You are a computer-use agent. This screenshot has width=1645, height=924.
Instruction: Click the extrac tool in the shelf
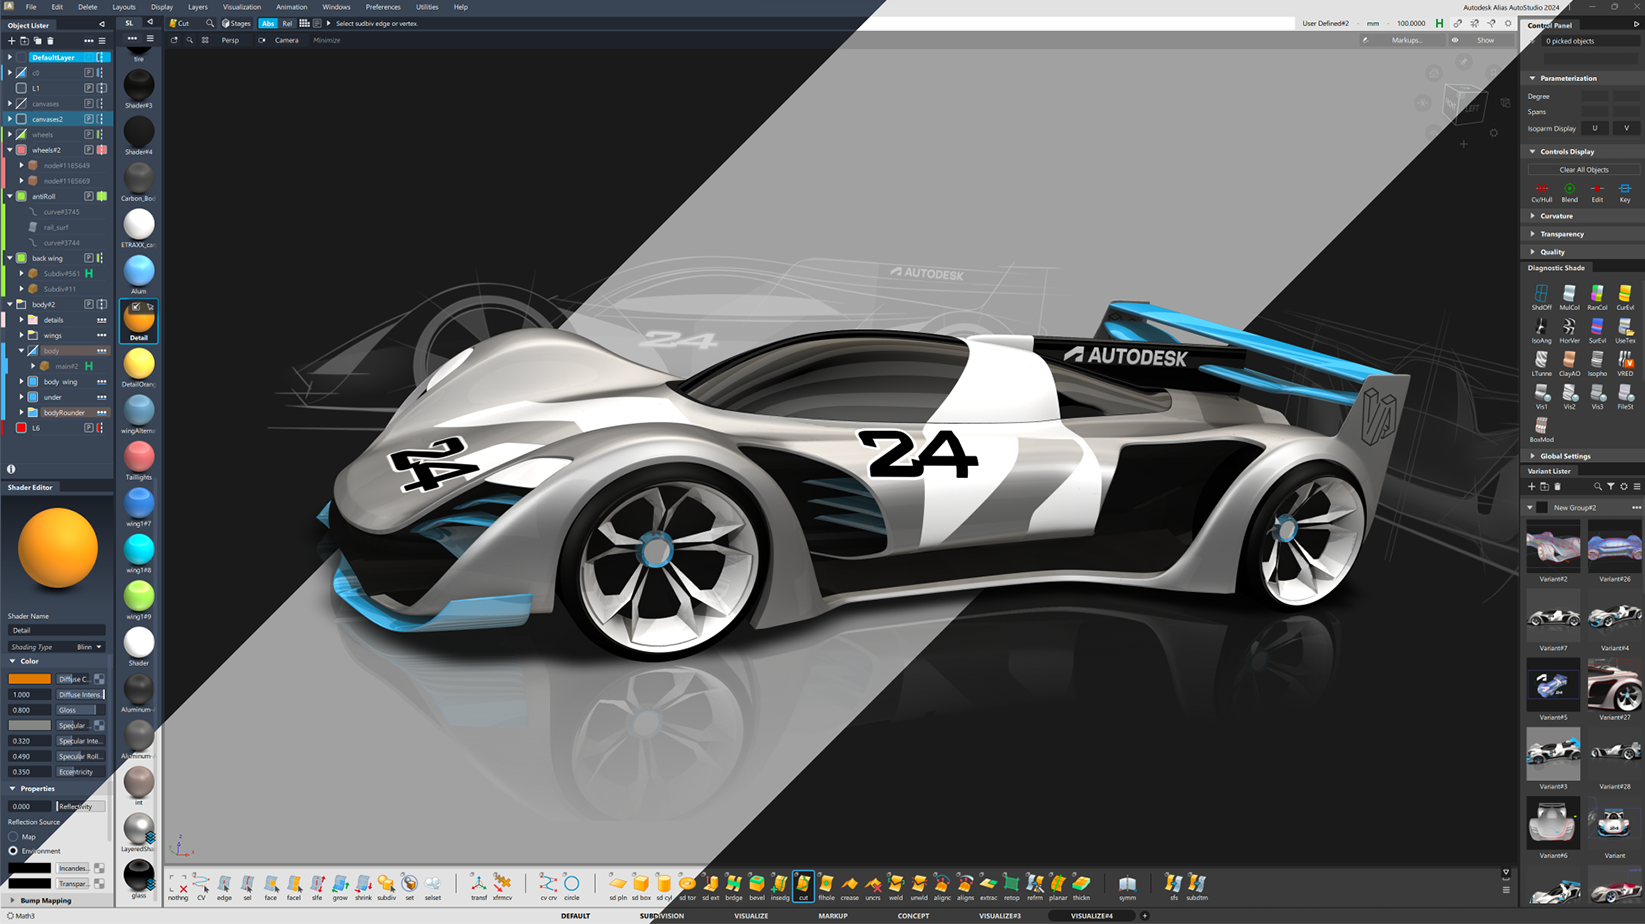pos(988,886)
